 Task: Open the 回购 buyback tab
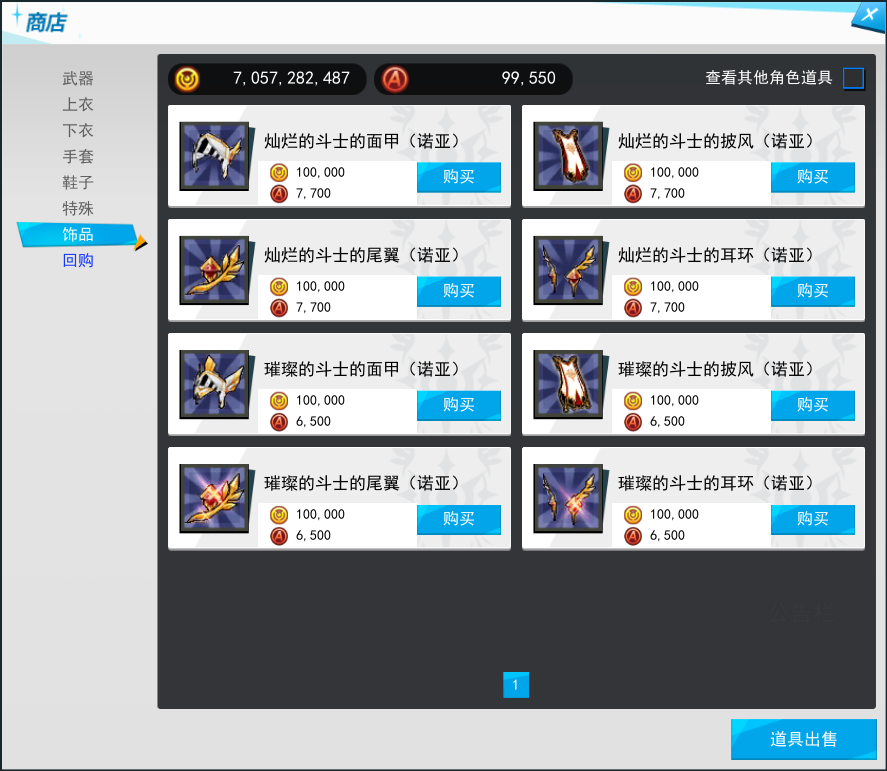[78, 261]
